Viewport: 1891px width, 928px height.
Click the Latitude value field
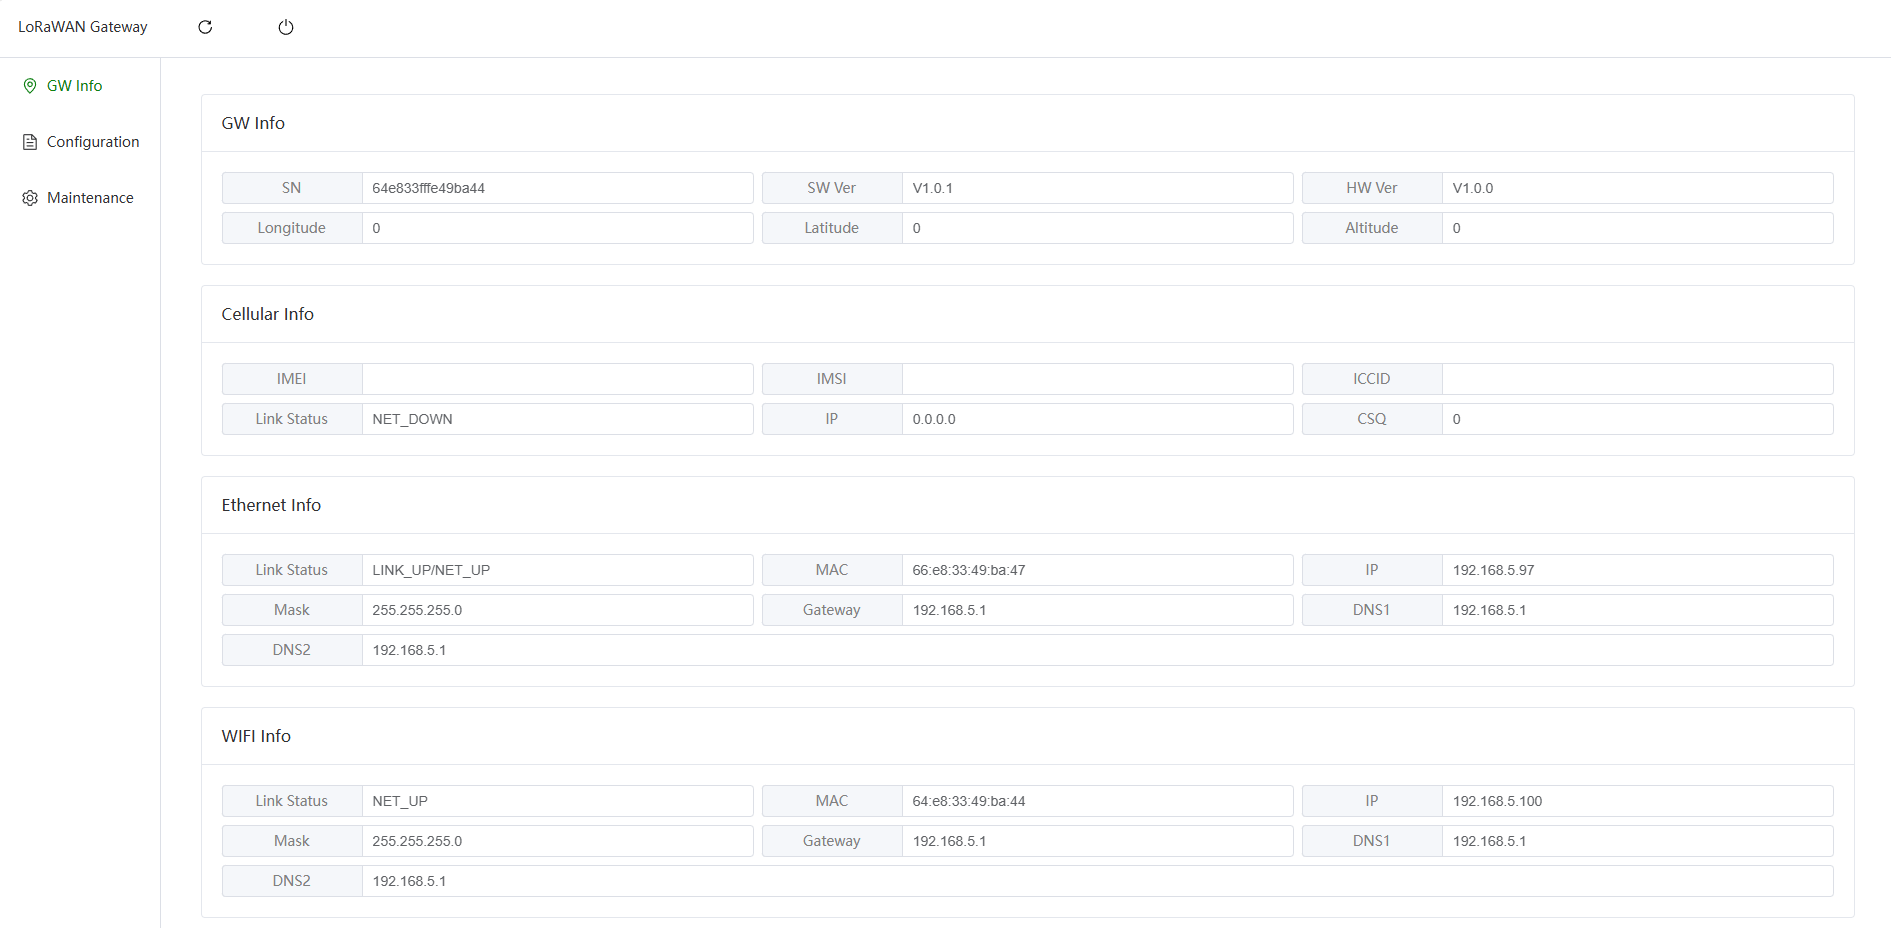click(x=1097, y=228)
